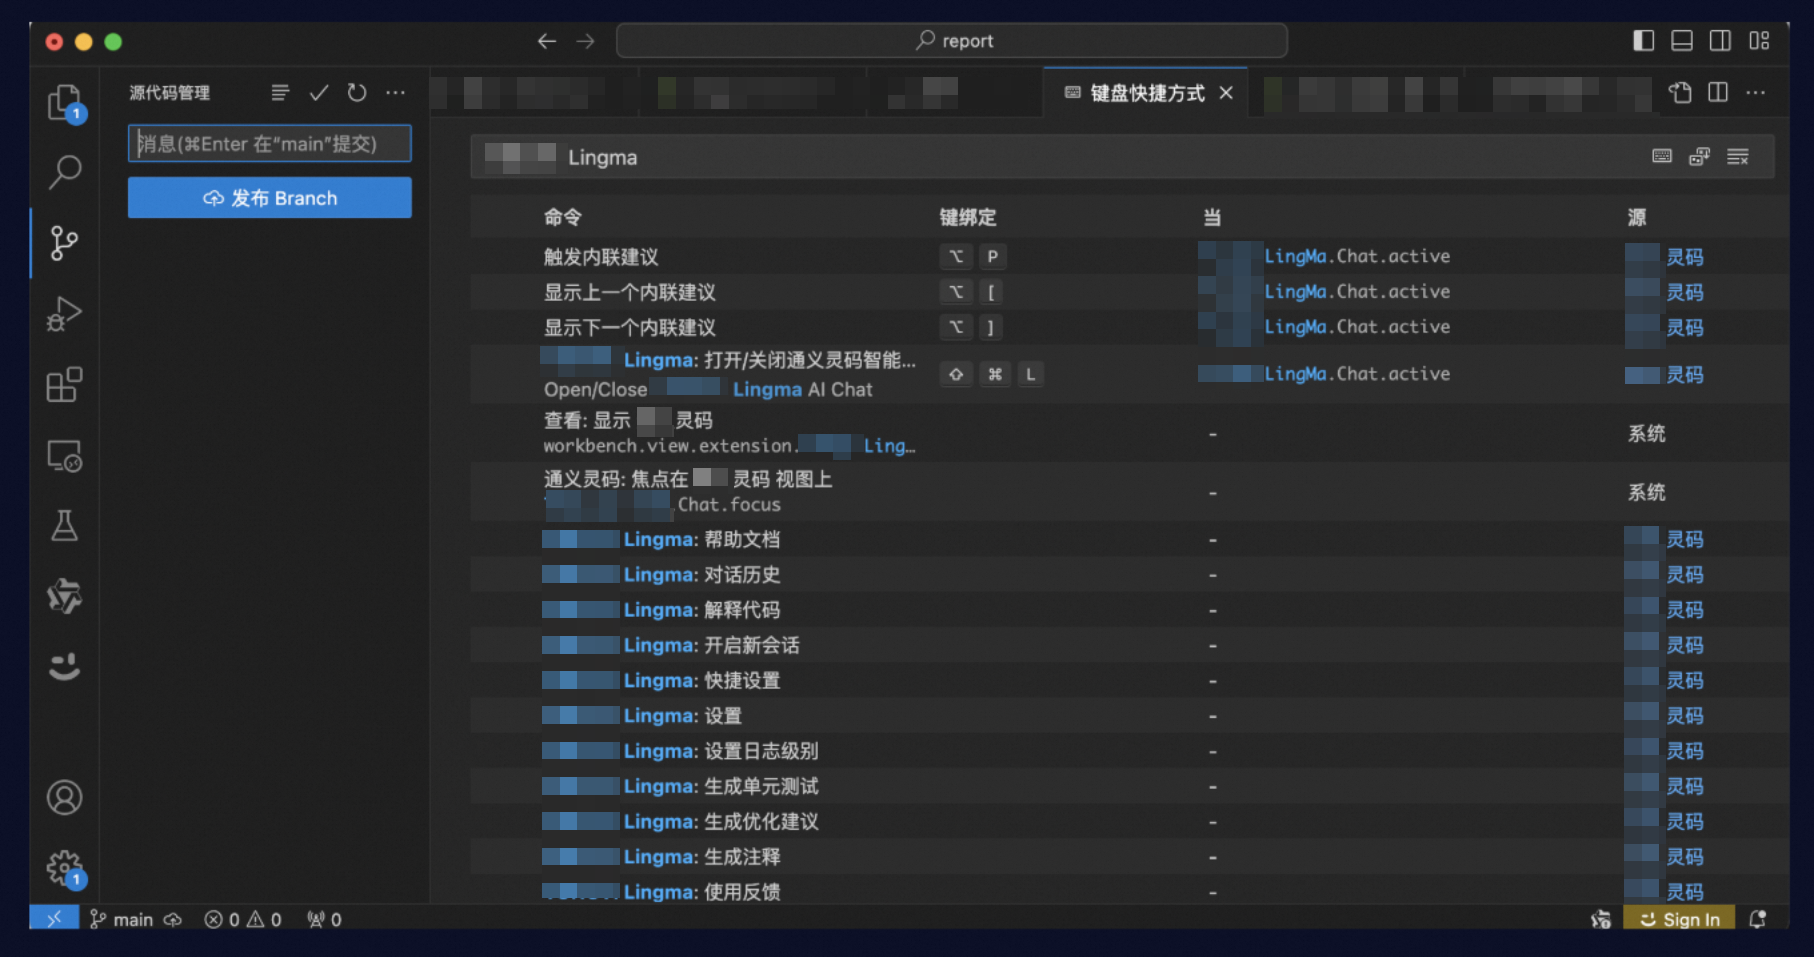
Task: Open notifications bell in status bar
Action: (x=1757, y=919)
